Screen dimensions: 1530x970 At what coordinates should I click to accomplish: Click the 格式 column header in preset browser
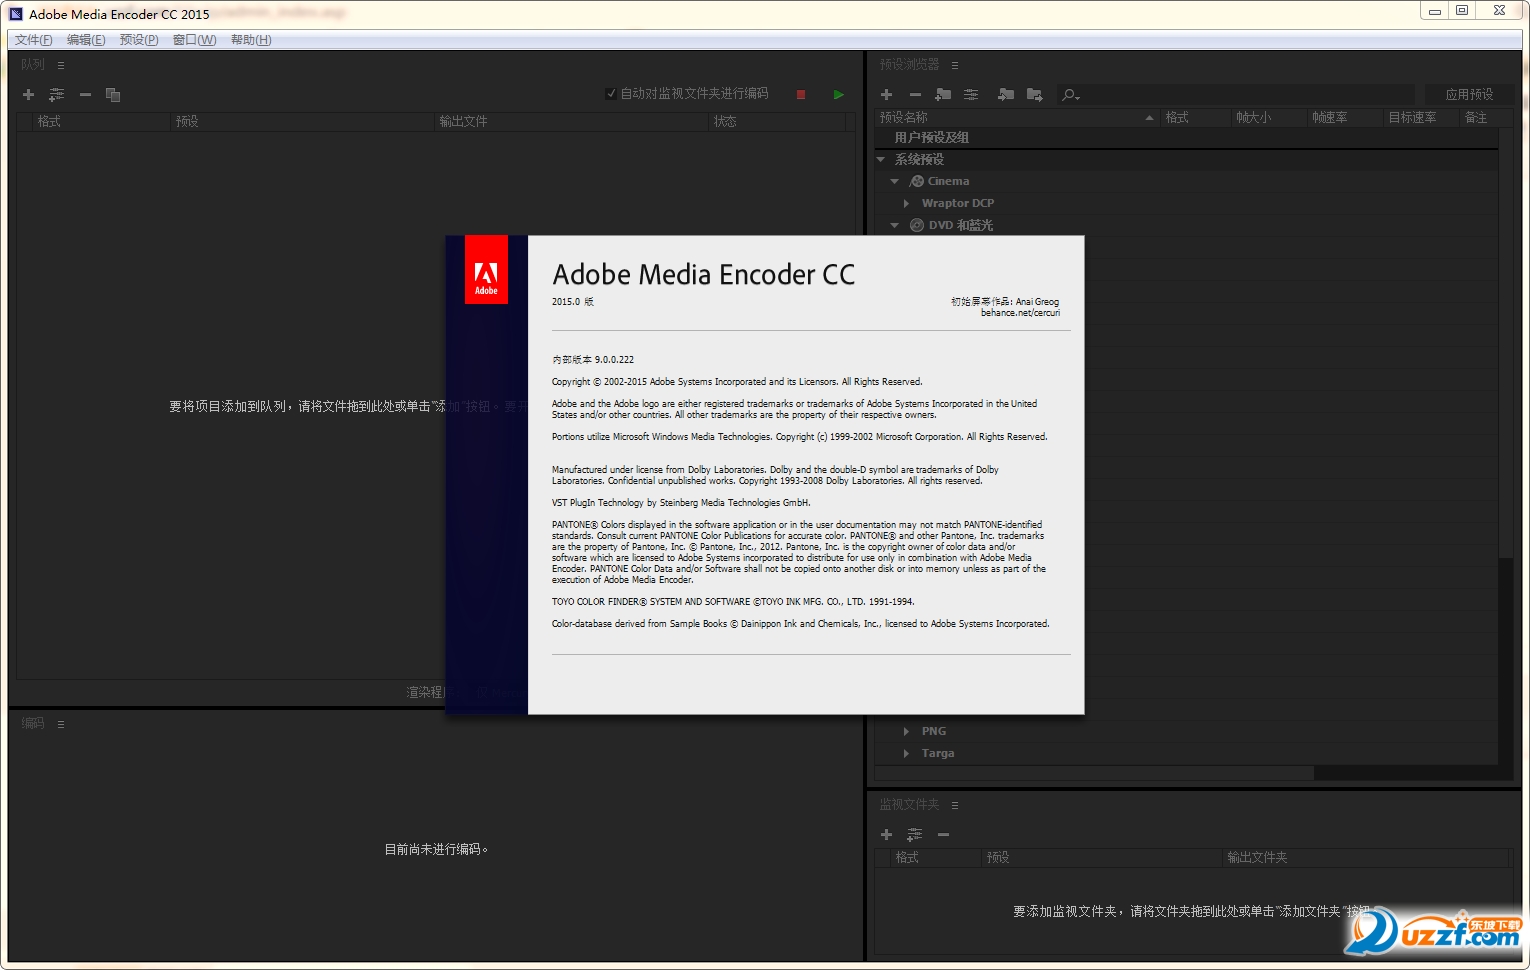[x=1195, y=118]
